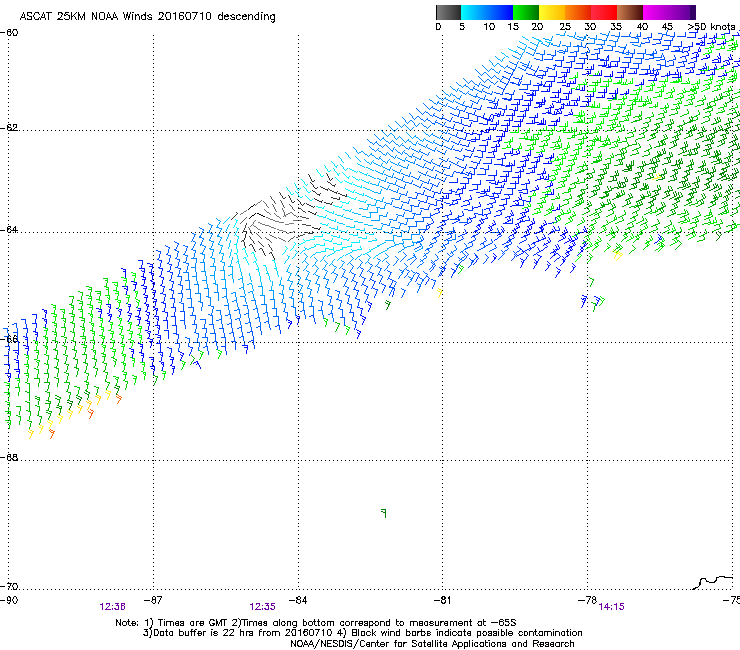This screenshot has height=650, width=740.
Task: Click the -60 latitude axis label
Action: (9, 33)
